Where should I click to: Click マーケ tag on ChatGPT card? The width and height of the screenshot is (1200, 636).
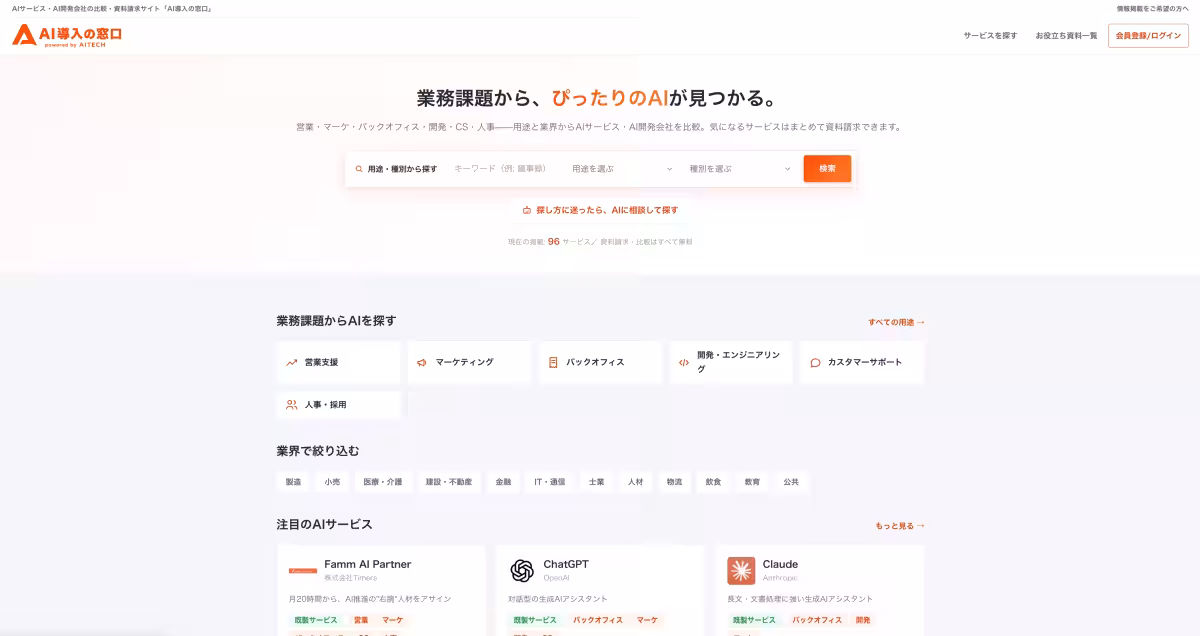point(648,620)
